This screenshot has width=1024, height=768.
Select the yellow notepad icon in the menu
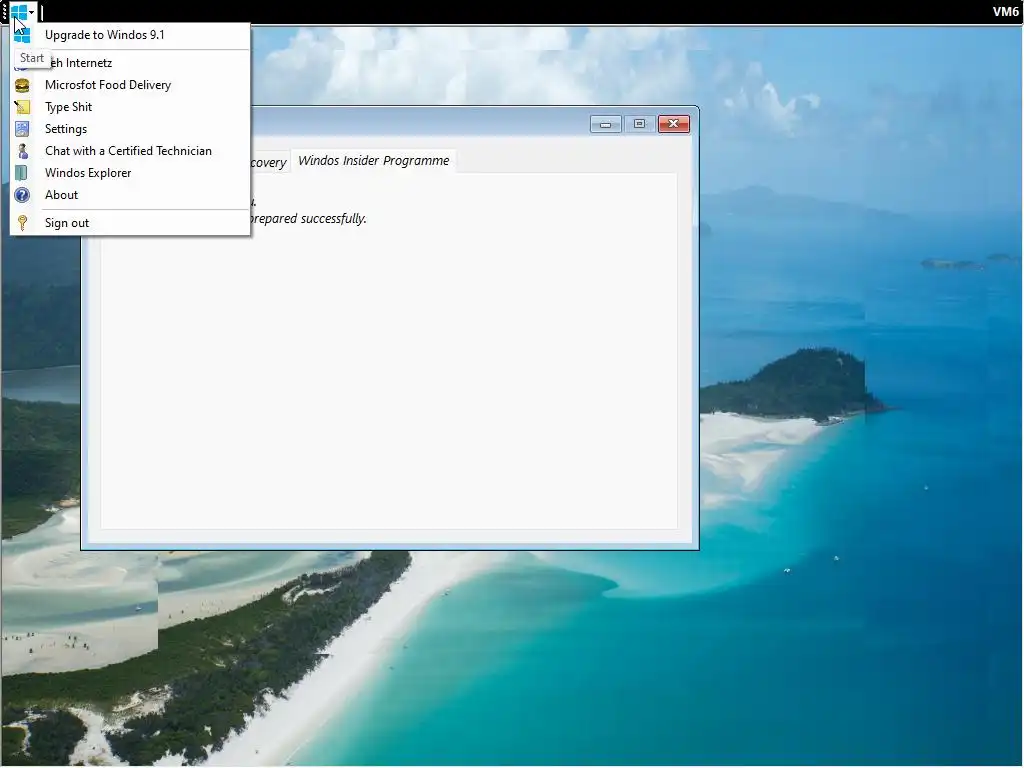[22, 107]
